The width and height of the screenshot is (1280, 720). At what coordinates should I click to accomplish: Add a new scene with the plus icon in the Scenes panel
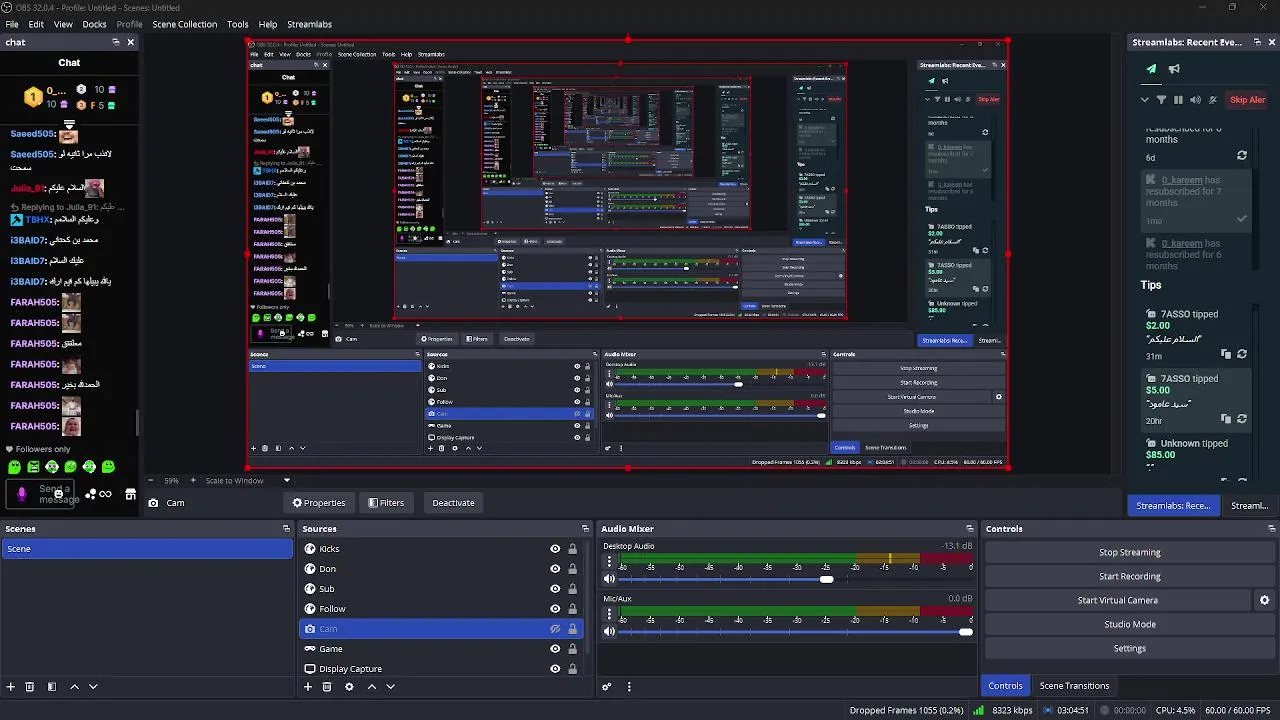pyautogui.click(x=10, y=687)
